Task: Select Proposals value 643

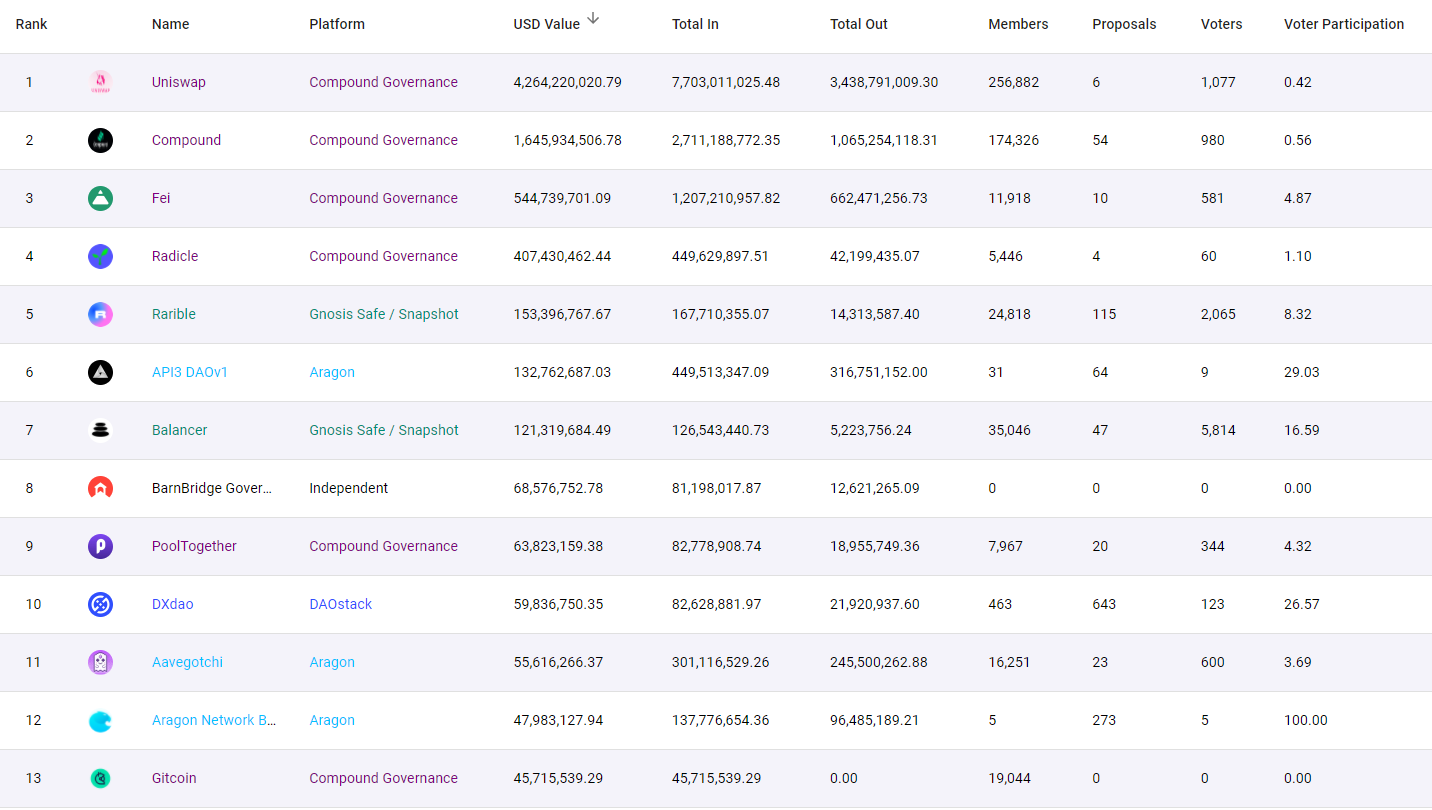Action: pos(1104,604)
